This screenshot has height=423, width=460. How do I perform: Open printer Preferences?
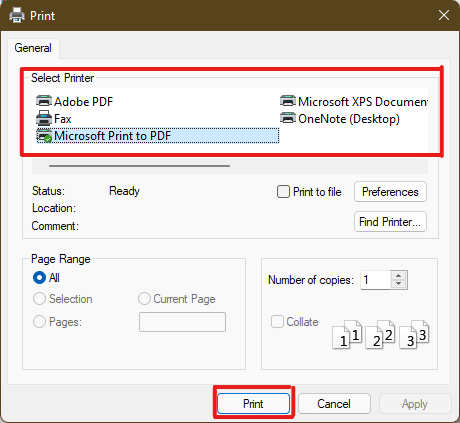[x=390, y=192]
